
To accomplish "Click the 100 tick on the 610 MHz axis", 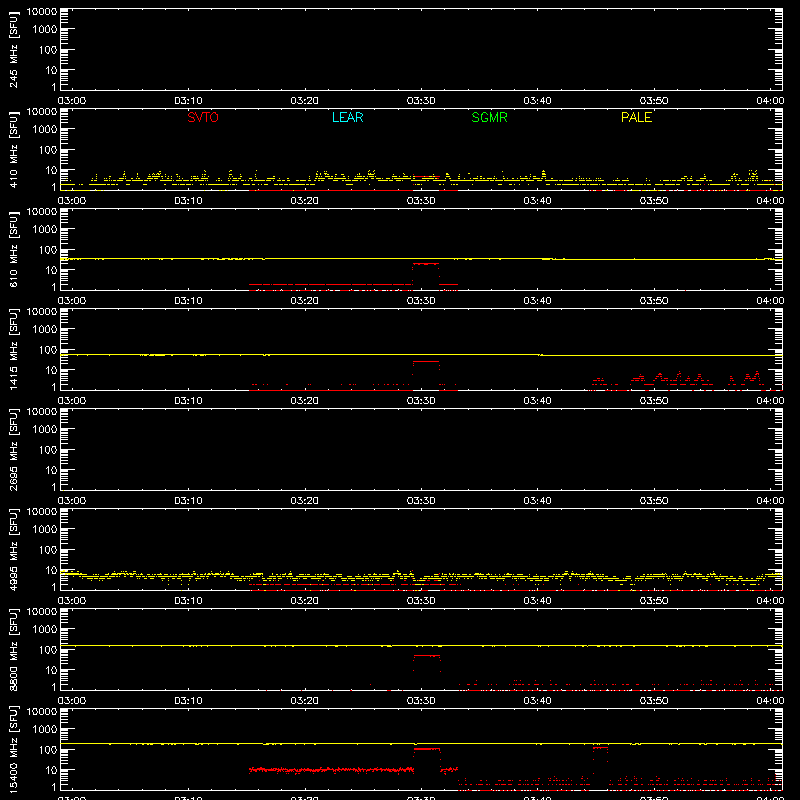I will coord(48,250).
